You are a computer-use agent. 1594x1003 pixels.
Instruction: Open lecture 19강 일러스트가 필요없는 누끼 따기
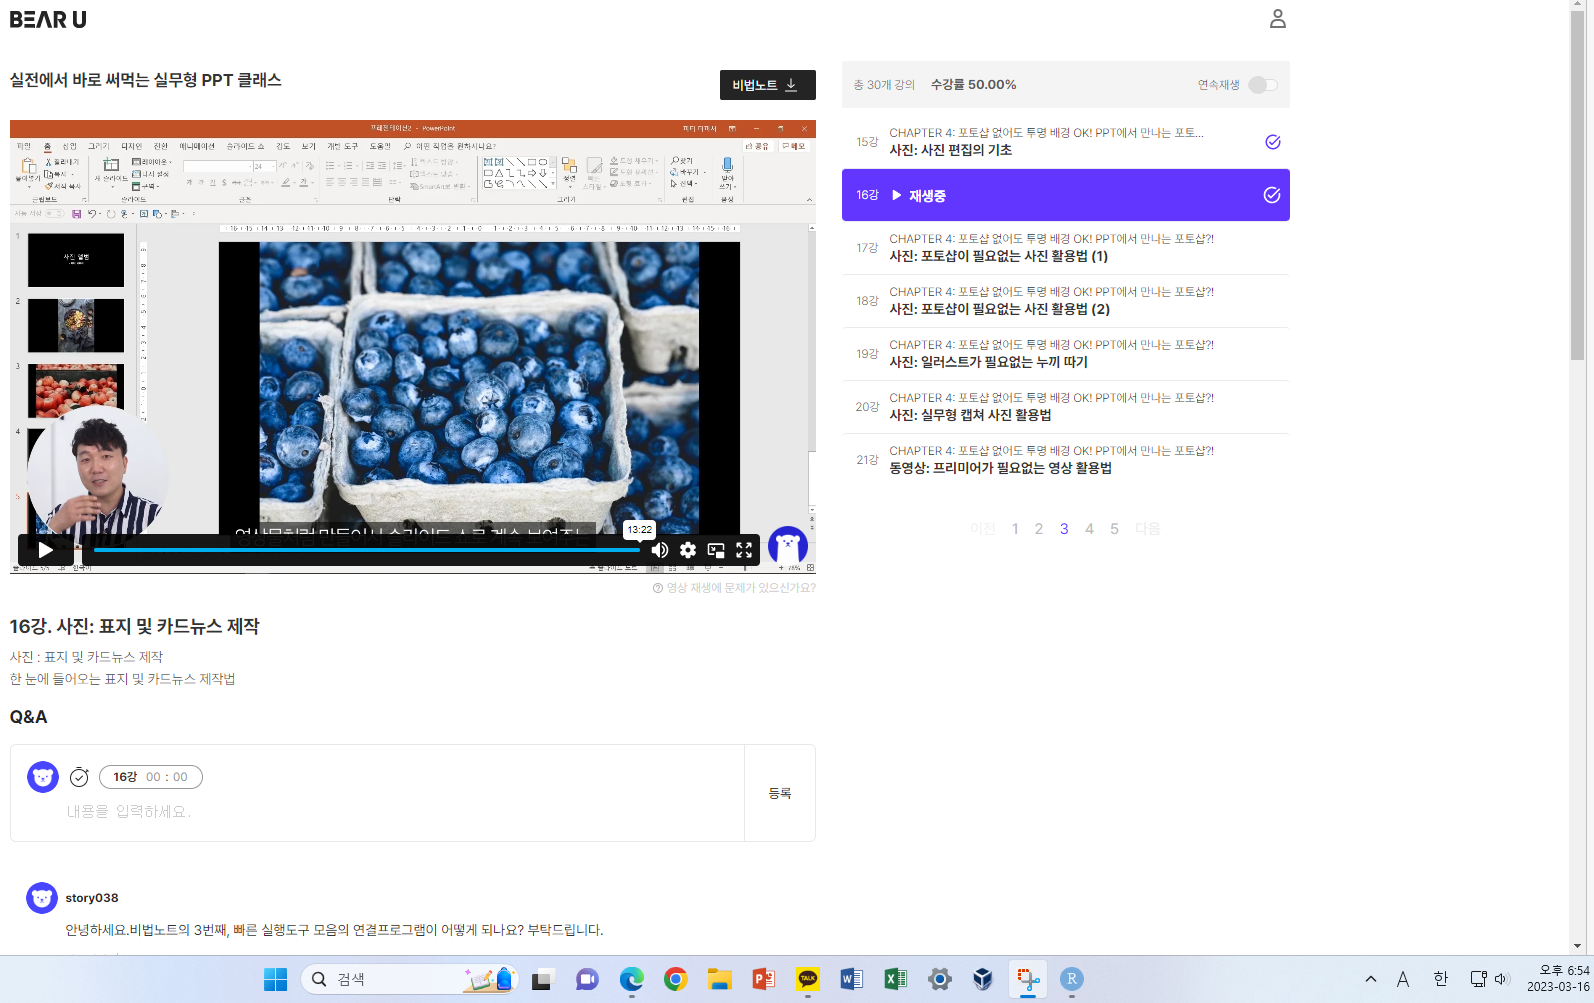1066,354
